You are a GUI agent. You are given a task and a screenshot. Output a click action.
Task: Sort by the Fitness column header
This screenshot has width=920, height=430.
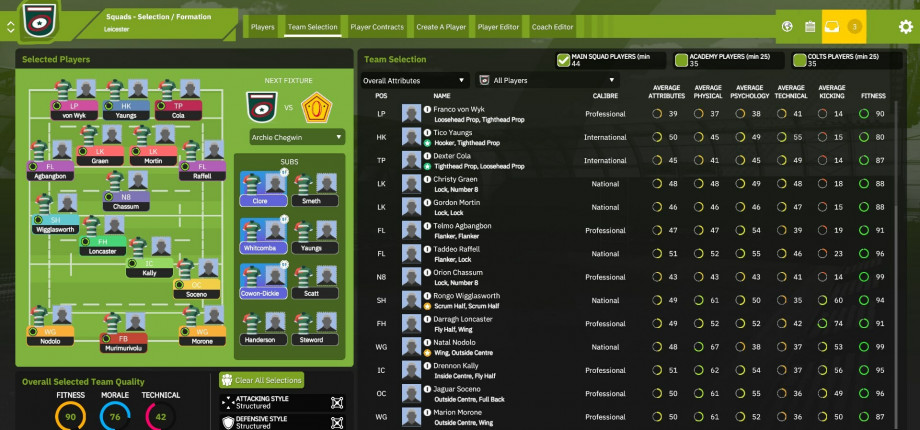(x=873, y=96)
